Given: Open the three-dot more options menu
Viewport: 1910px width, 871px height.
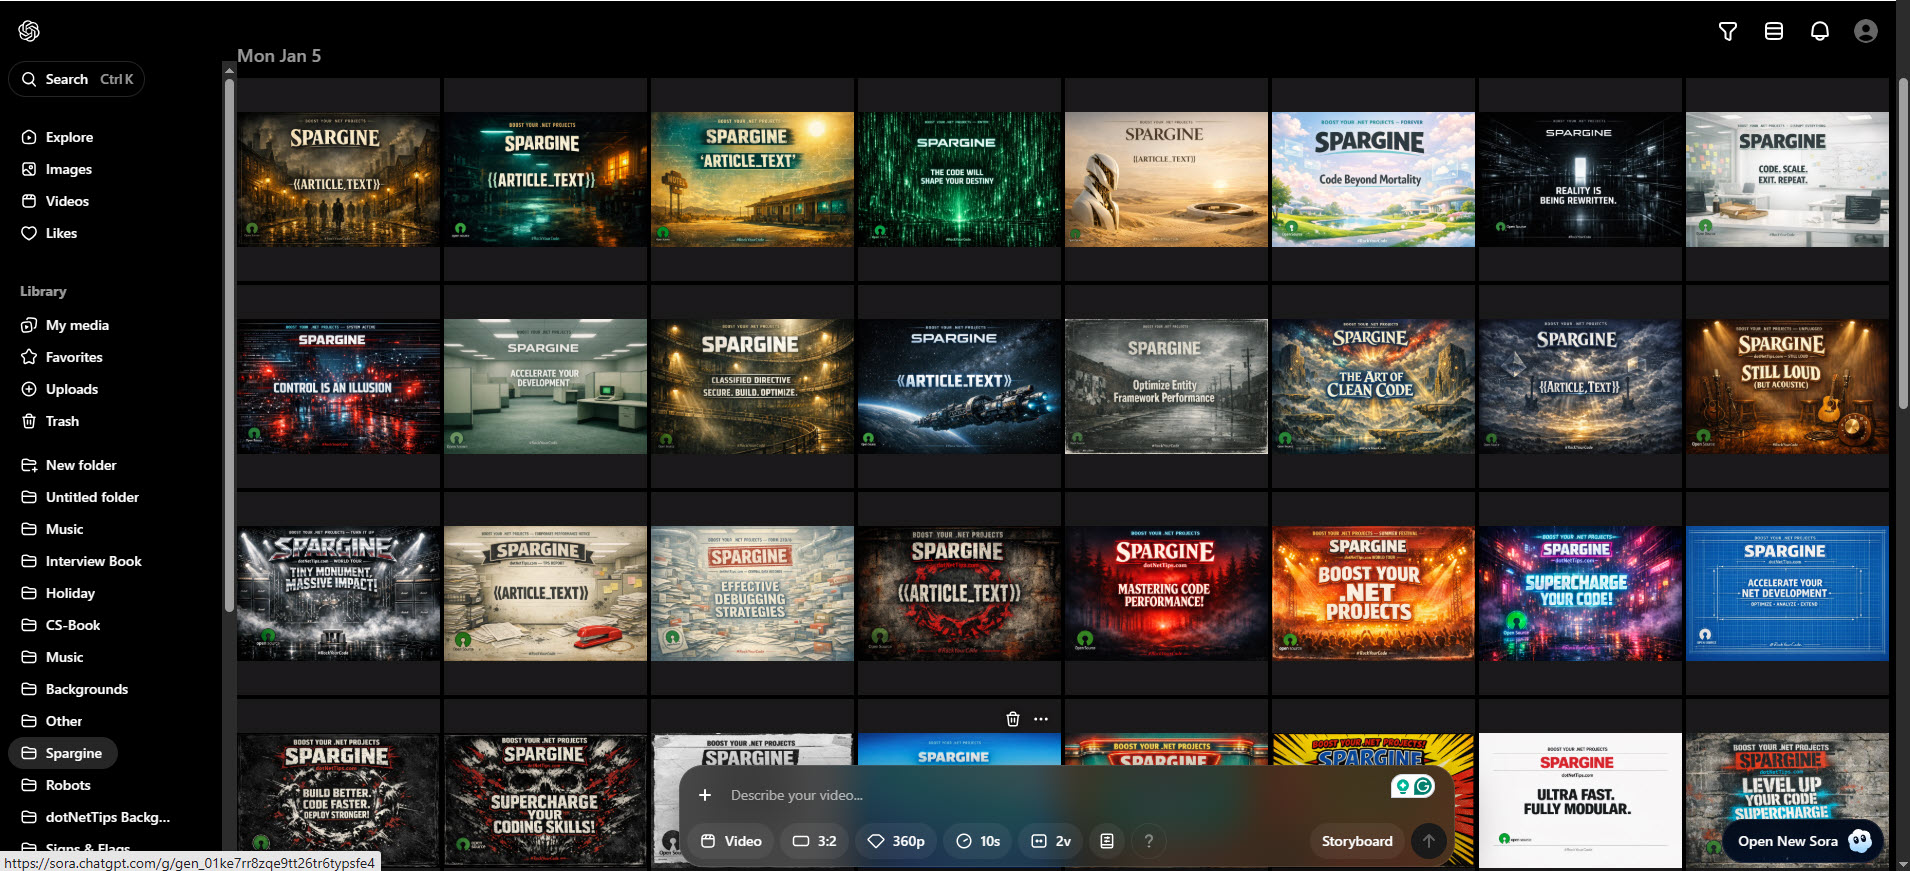Looking at the screenshot, I should [x=1041, y=719].
